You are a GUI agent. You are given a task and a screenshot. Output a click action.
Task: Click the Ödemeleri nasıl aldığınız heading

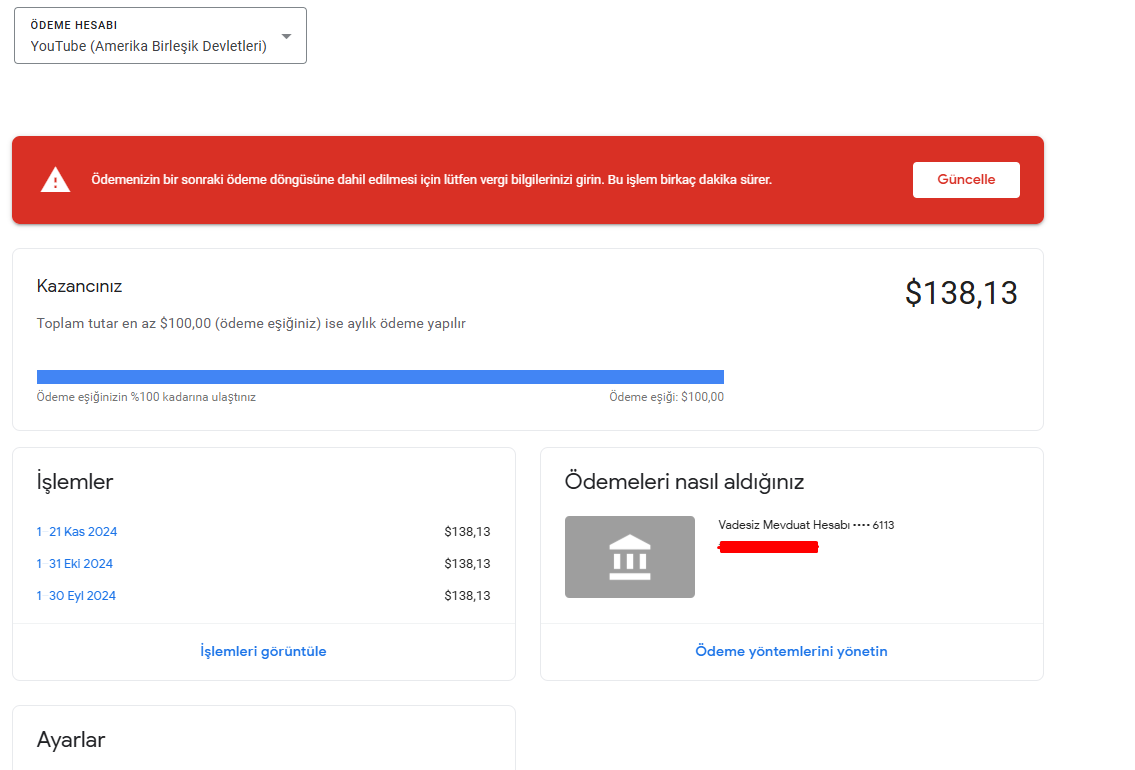tap(684, 481)
